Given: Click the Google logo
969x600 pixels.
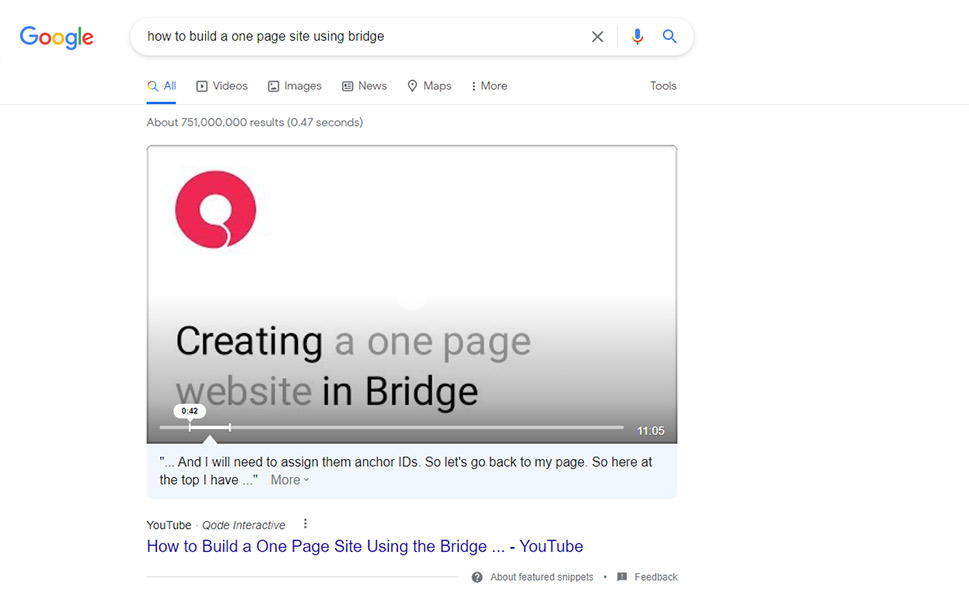Looking at the screenshot, I should (x=56, y=37).
